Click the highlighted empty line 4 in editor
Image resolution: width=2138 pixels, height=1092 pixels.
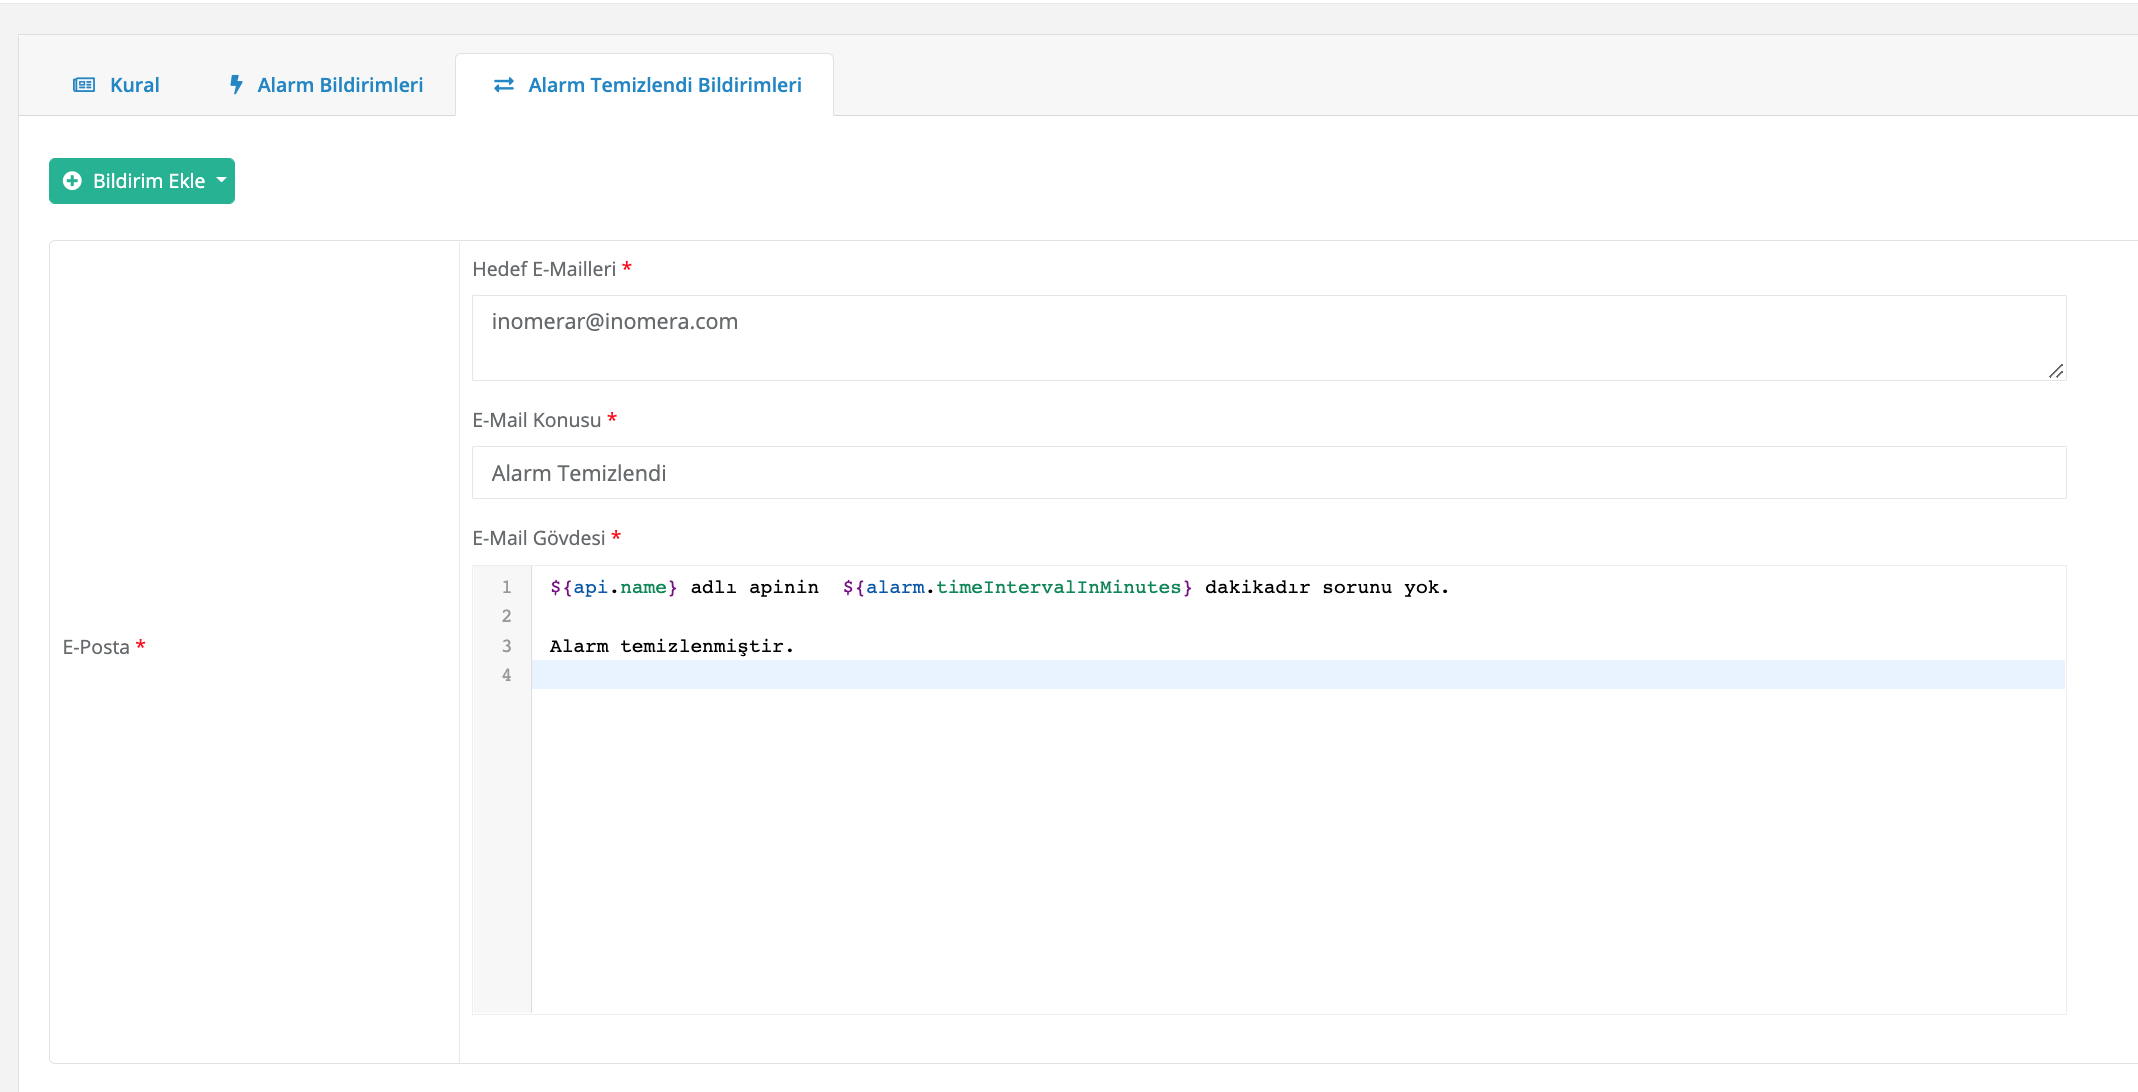[1298, 675]
